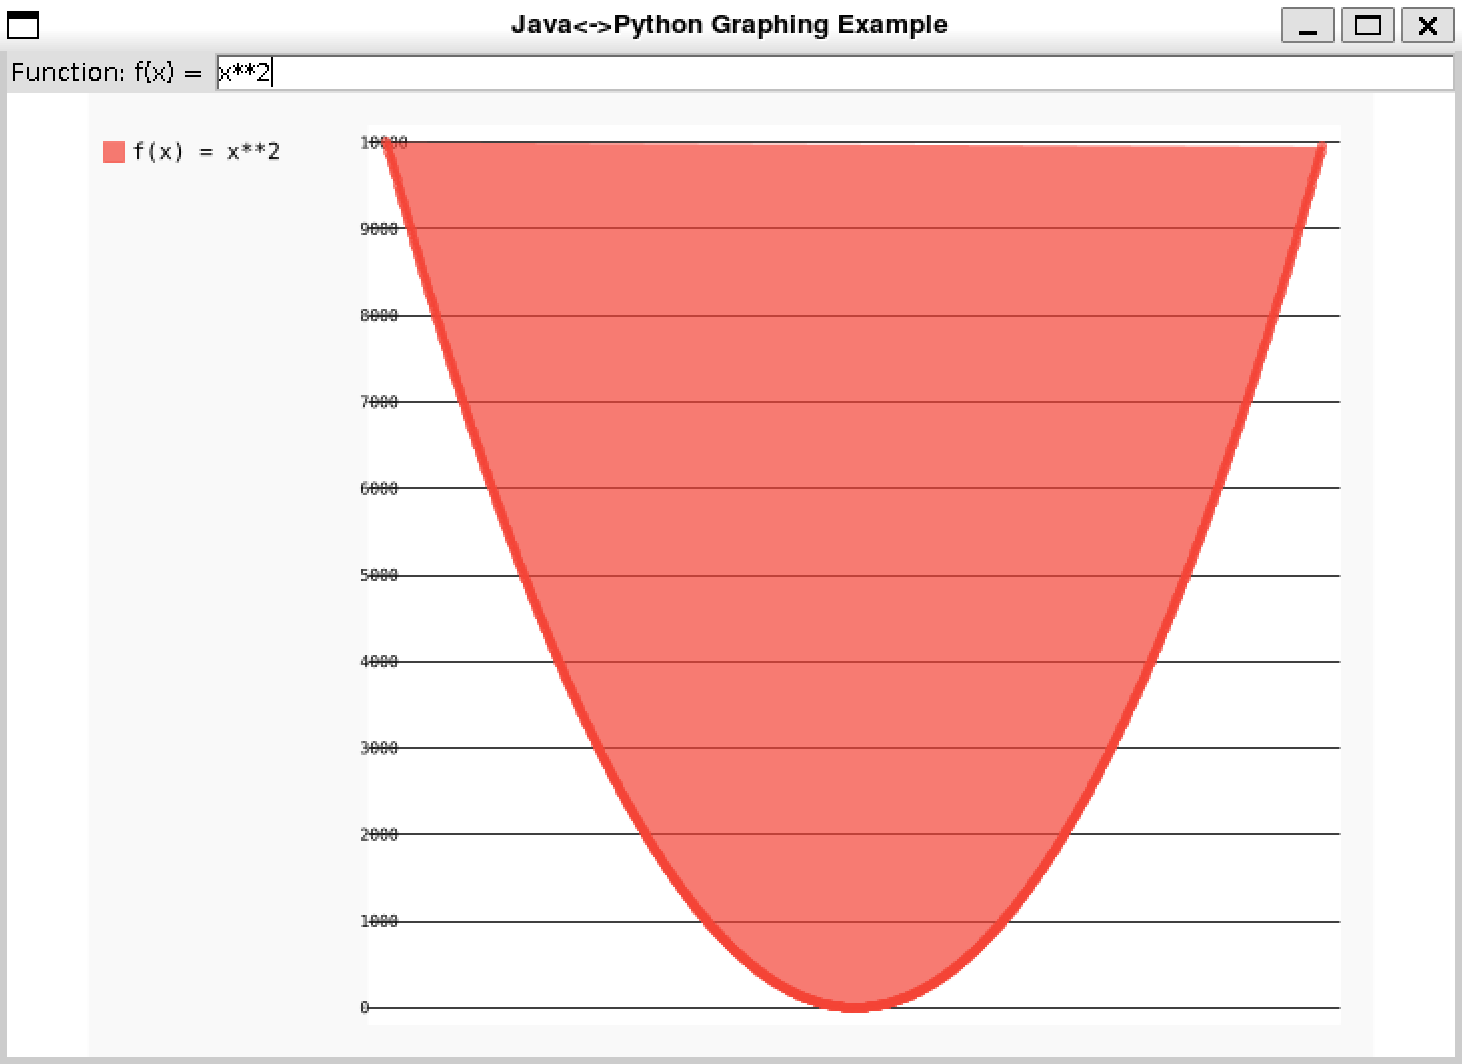Close the Java<->Python Graphing Example window
This screenshot has height=1064, width=1462.
coord(1427,25)
